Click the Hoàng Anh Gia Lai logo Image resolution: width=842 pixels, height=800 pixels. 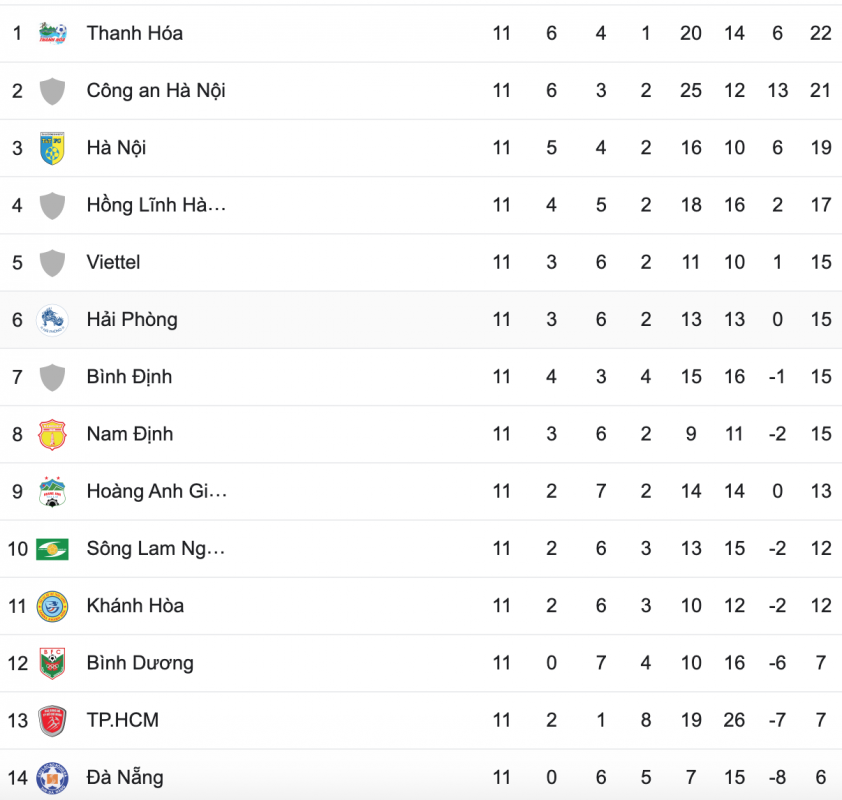tap(52, 492)
